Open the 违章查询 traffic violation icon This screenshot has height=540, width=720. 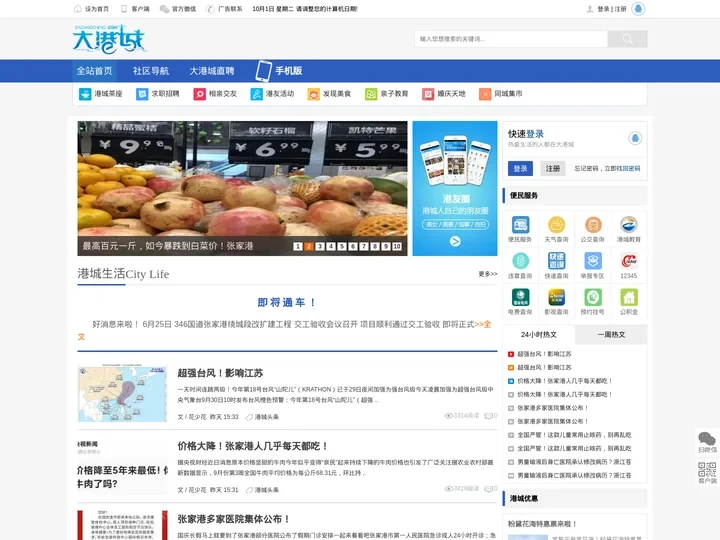coord(520,261)
